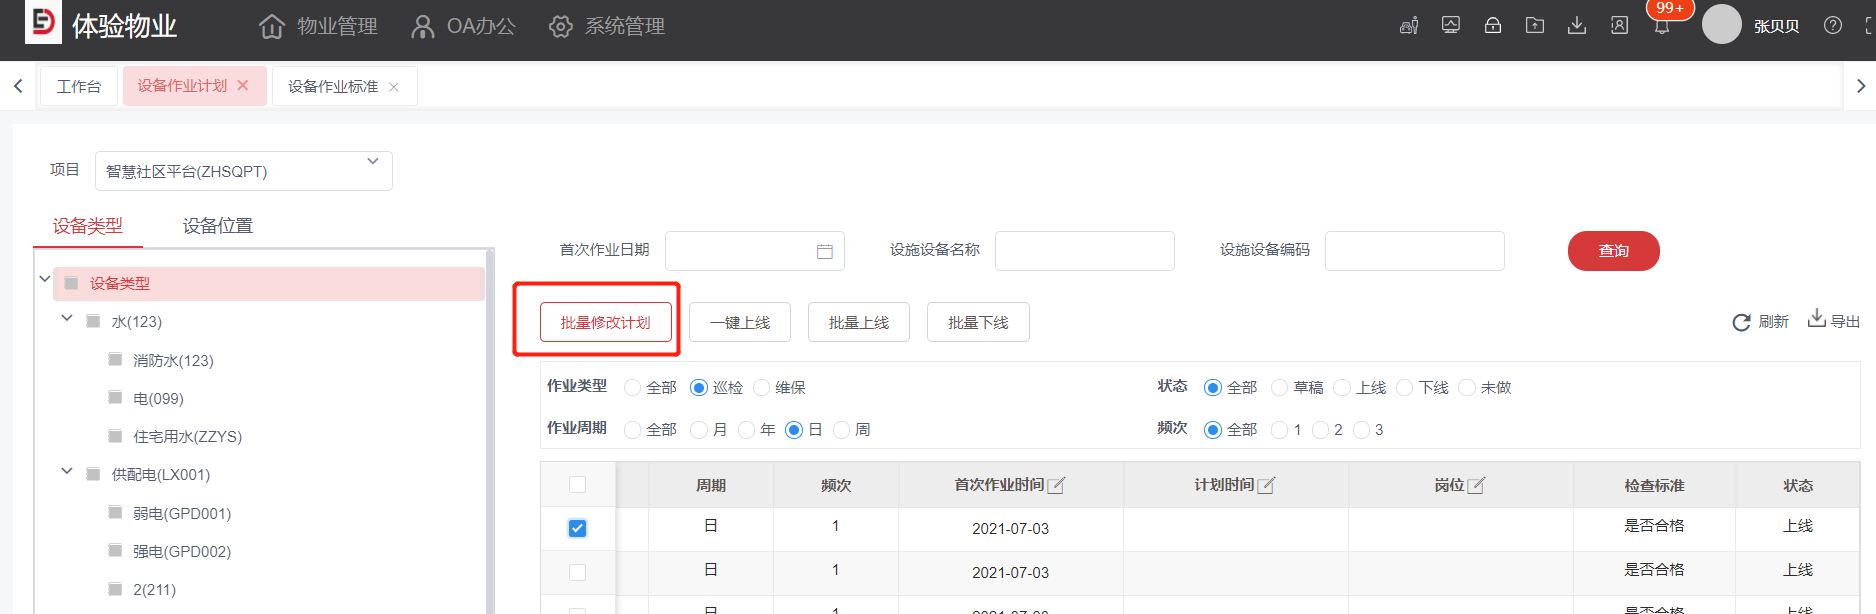This screenshot has height=614, width=1876.
Task: Open the notification bell with 99+ badge
Action: click(x=1662, y=26)
